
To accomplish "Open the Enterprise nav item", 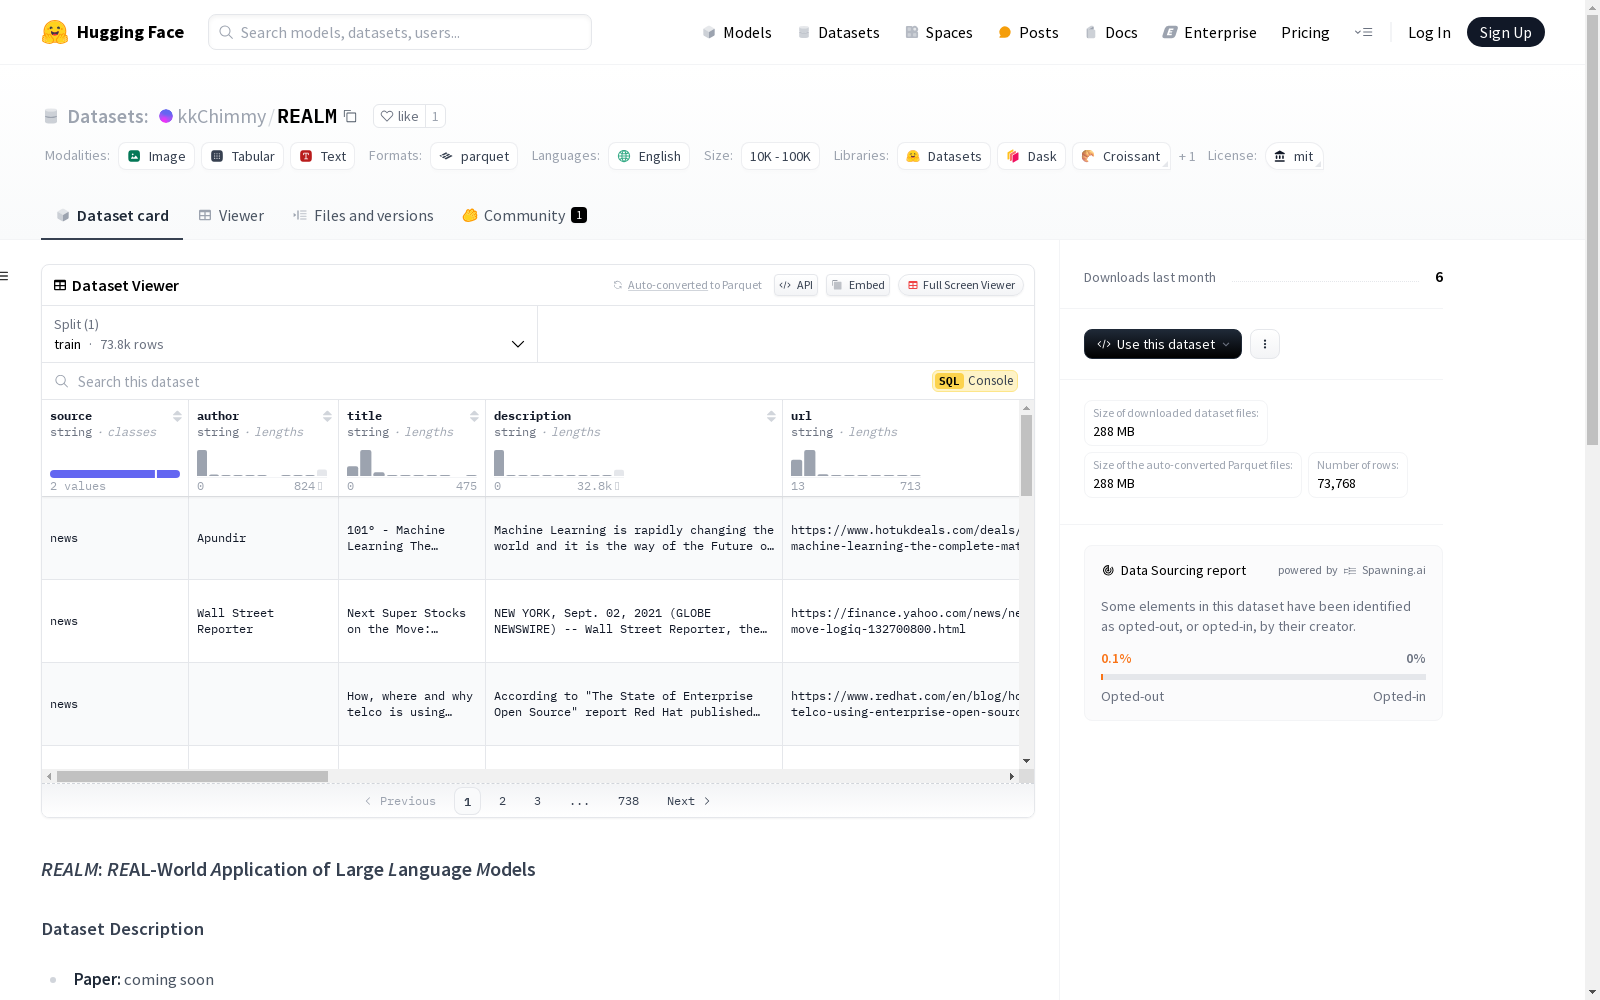I will coord(1209,32).
